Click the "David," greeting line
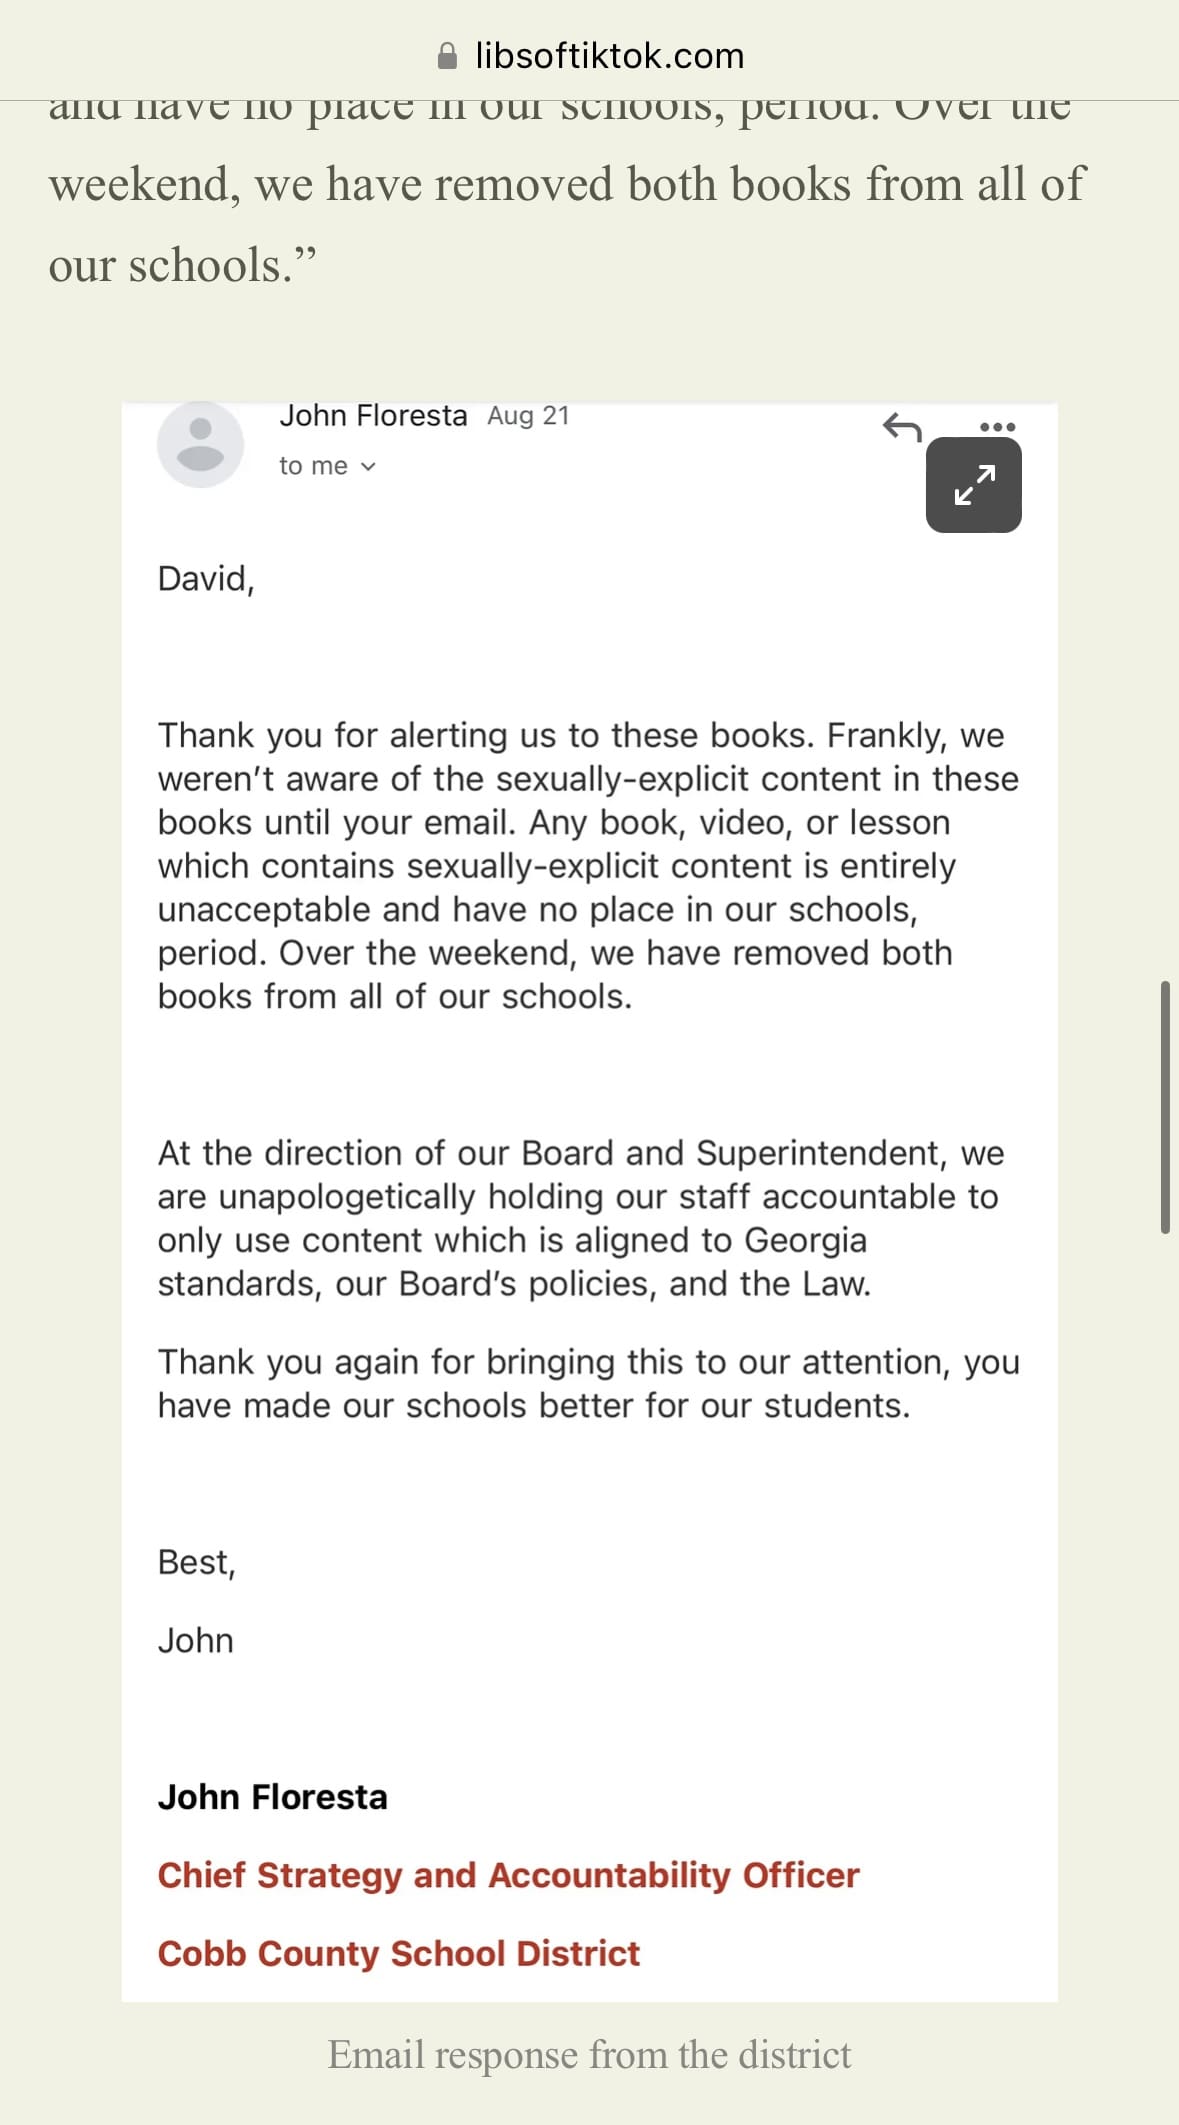 tap(206, 579)
